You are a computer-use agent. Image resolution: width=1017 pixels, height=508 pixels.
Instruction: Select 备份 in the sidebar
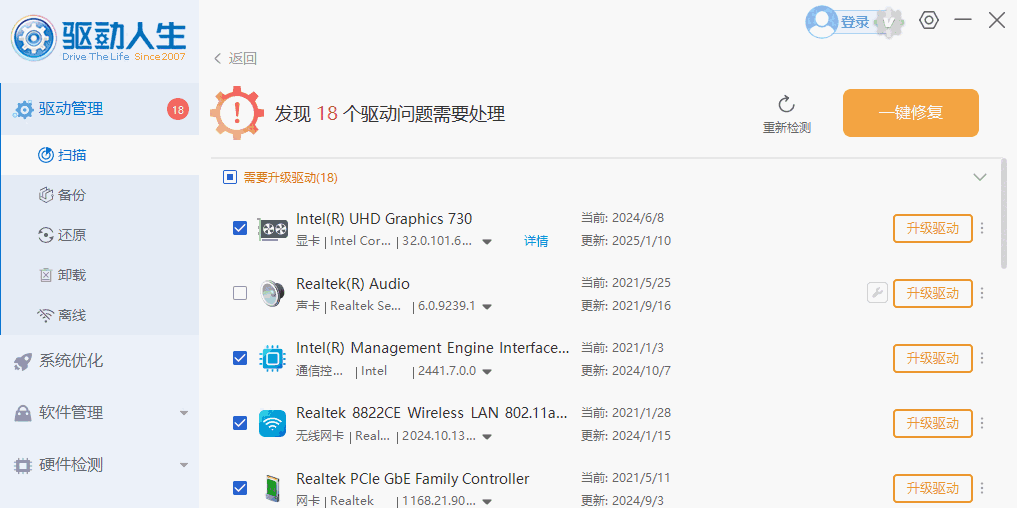[x=100, y=195]
